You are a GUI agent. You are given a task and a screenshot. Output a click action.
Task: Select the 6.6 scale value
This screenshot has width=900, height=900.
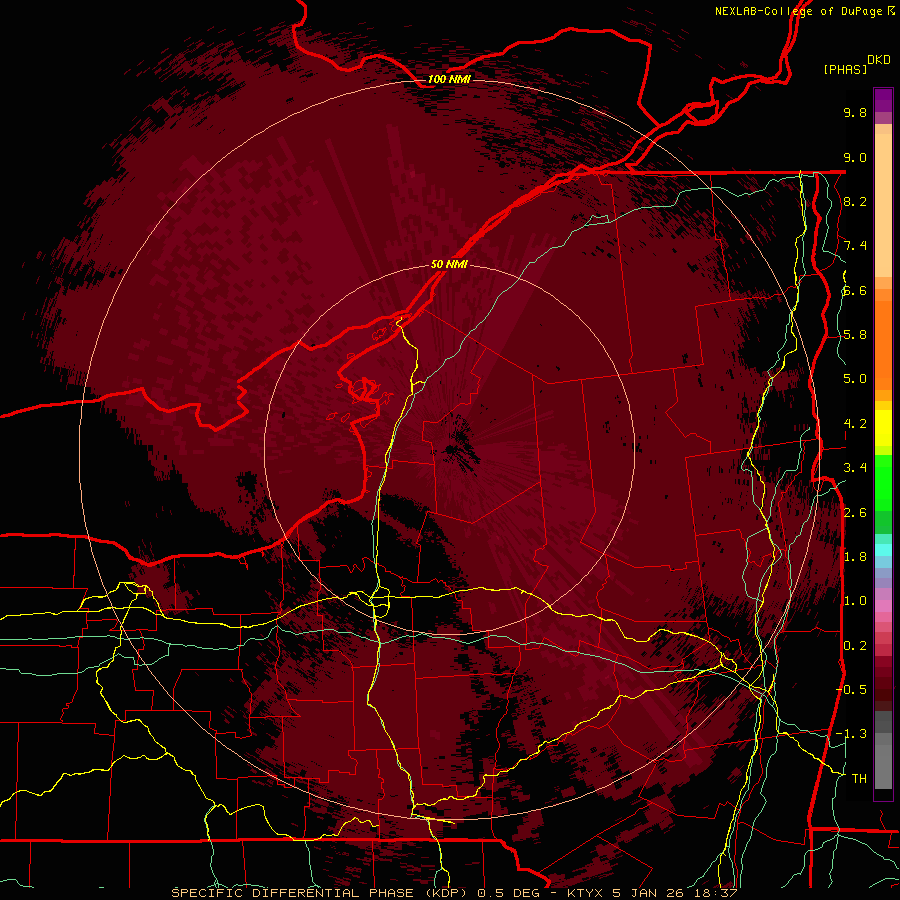pyautogui.click(x=855, y=290)
